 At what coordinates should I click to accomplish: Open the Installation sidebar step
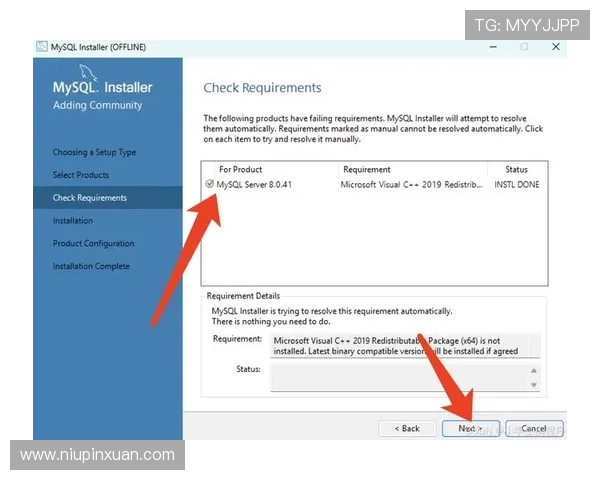pyautogui.click(x=73, y=220)
